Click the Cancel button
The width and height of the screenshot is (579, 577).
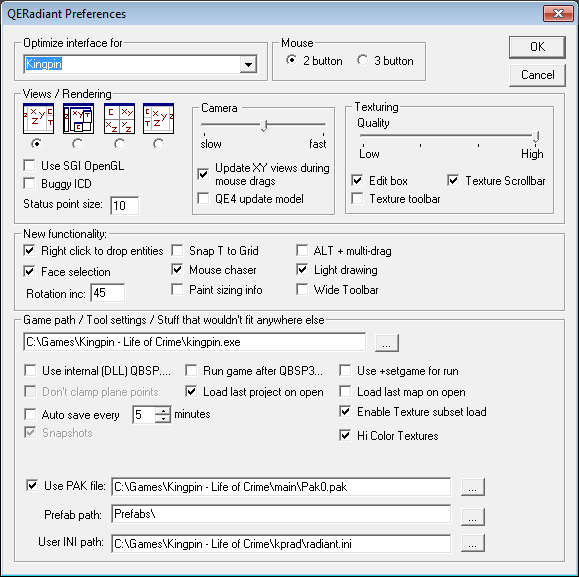coord(537,75)
